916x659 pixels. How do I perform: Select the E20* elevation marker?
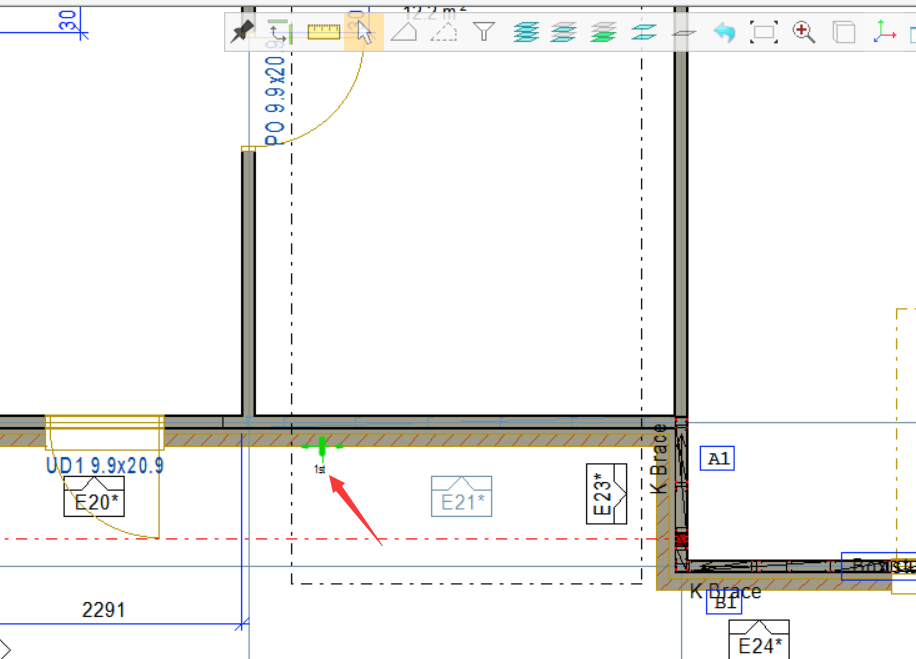pyautogui.click(x=94, y=497)
